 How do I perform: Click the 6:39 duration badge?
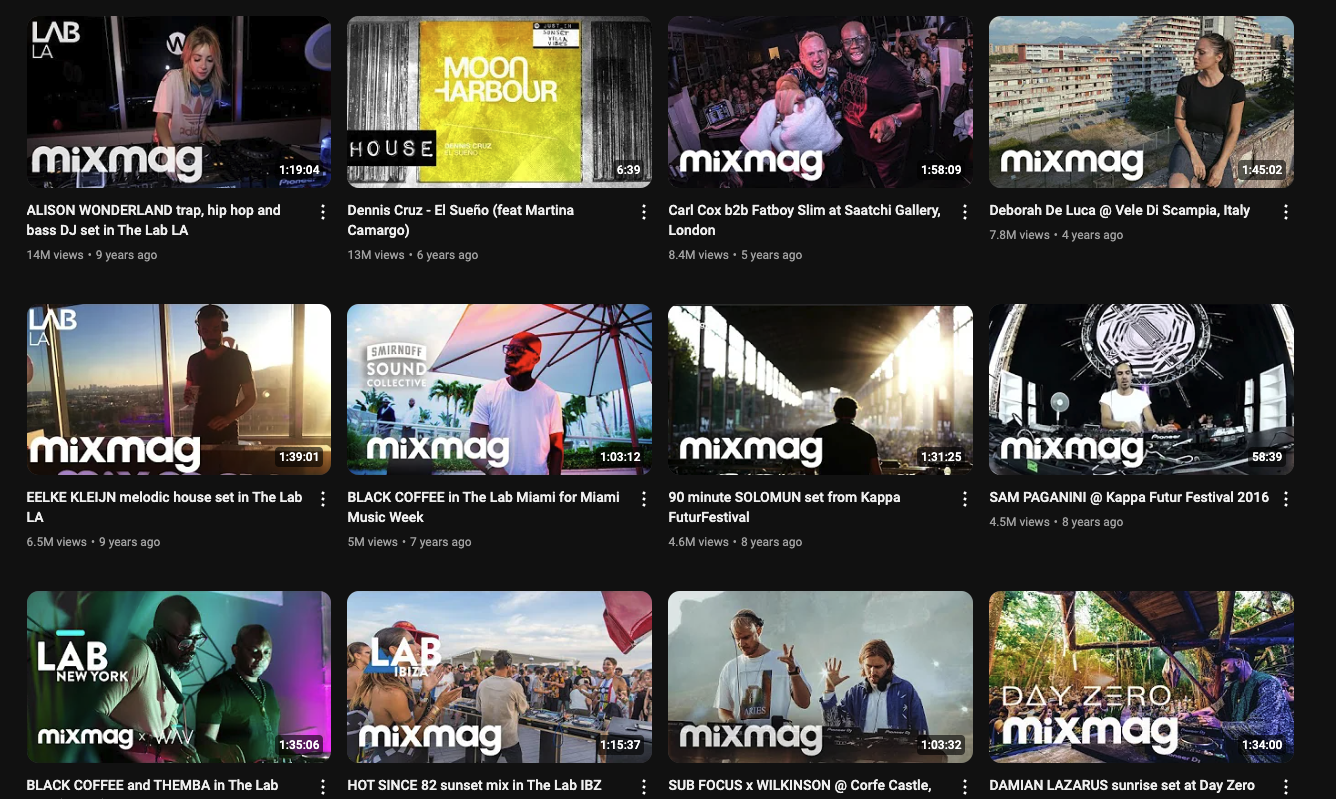pos(629,170)
